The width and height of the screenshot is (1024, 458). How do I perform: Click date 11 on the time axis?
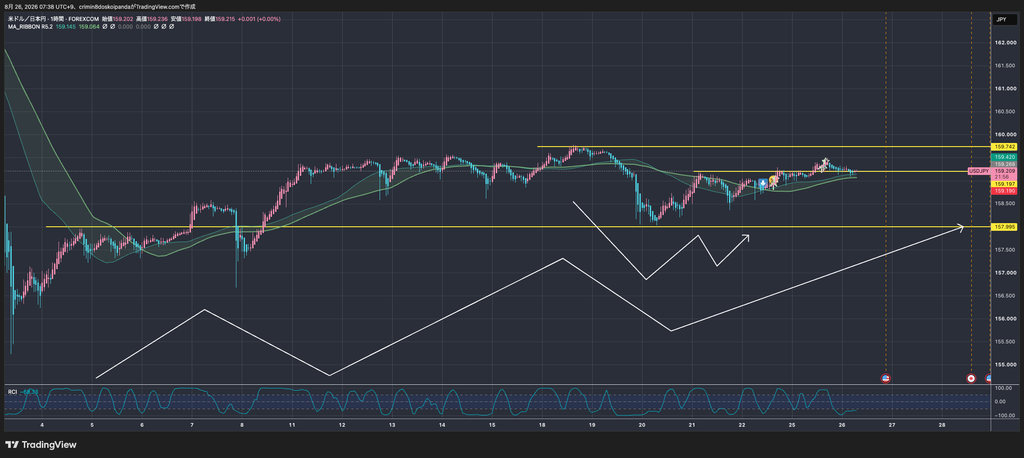(292, 425)
